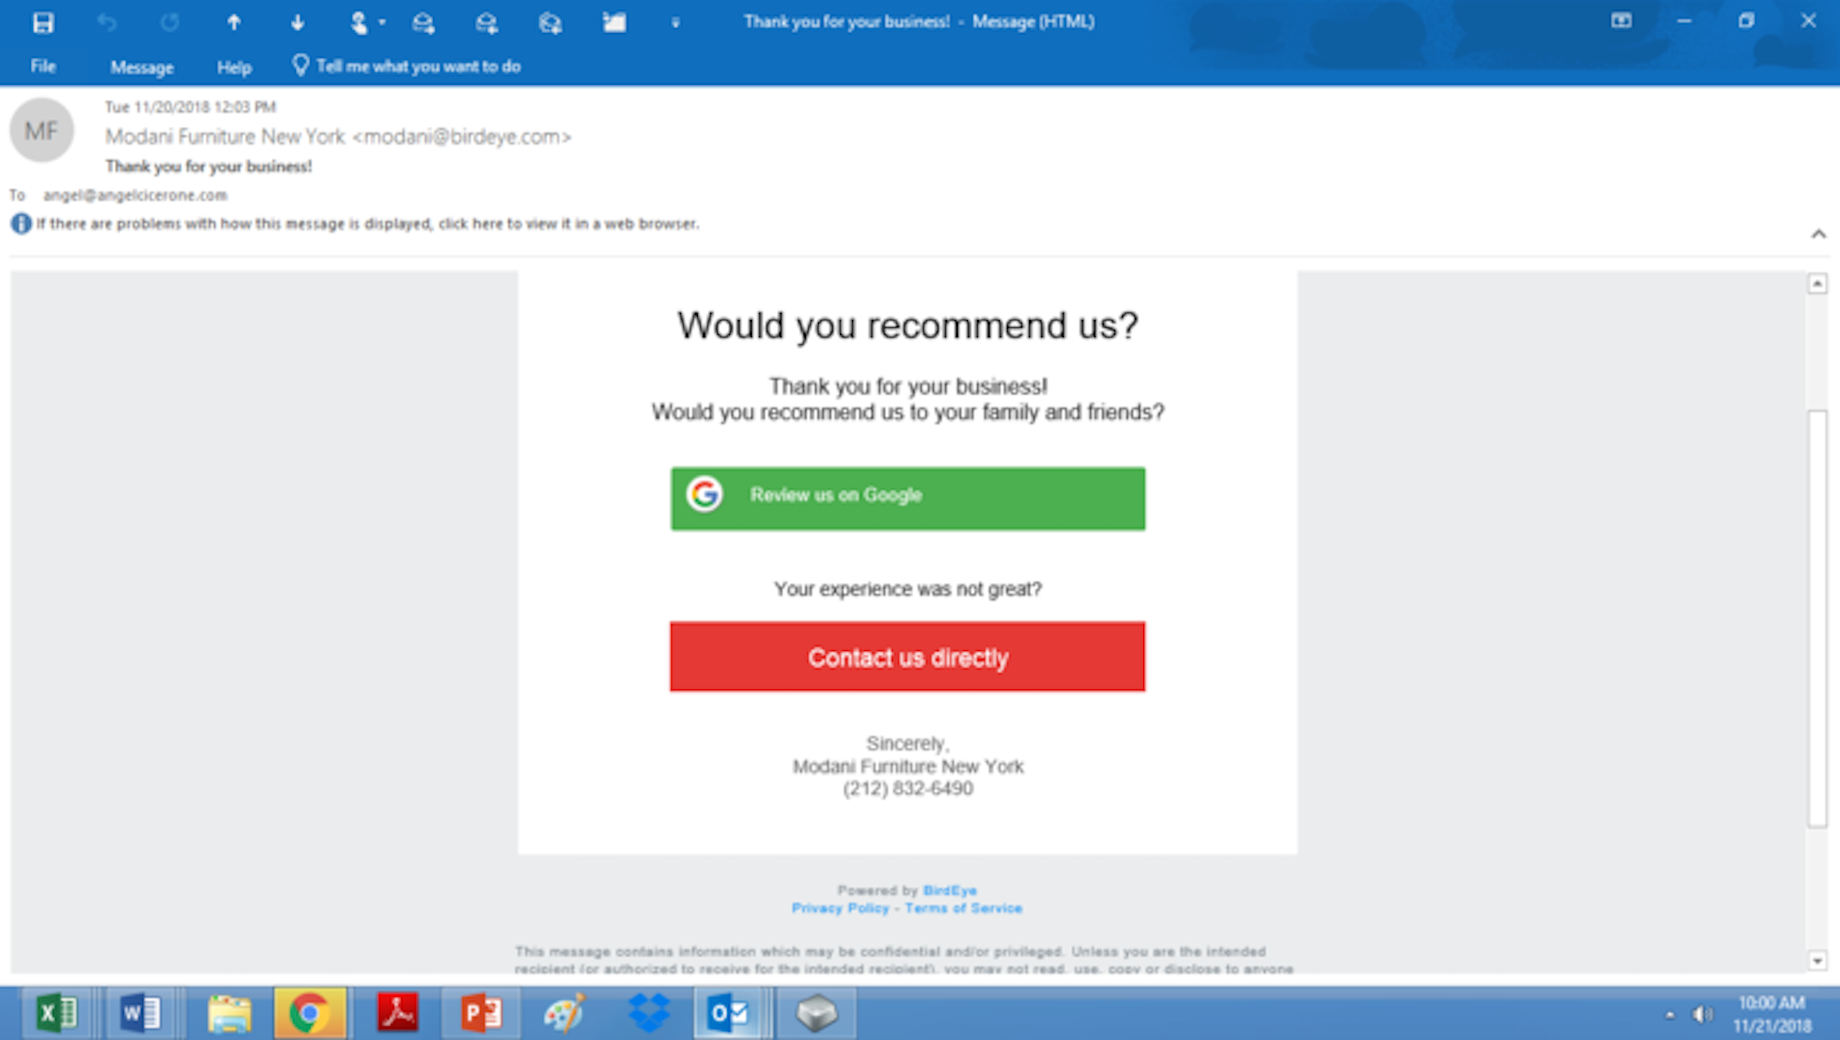Click the volume speaker tray icon

click(1702, 1015)
